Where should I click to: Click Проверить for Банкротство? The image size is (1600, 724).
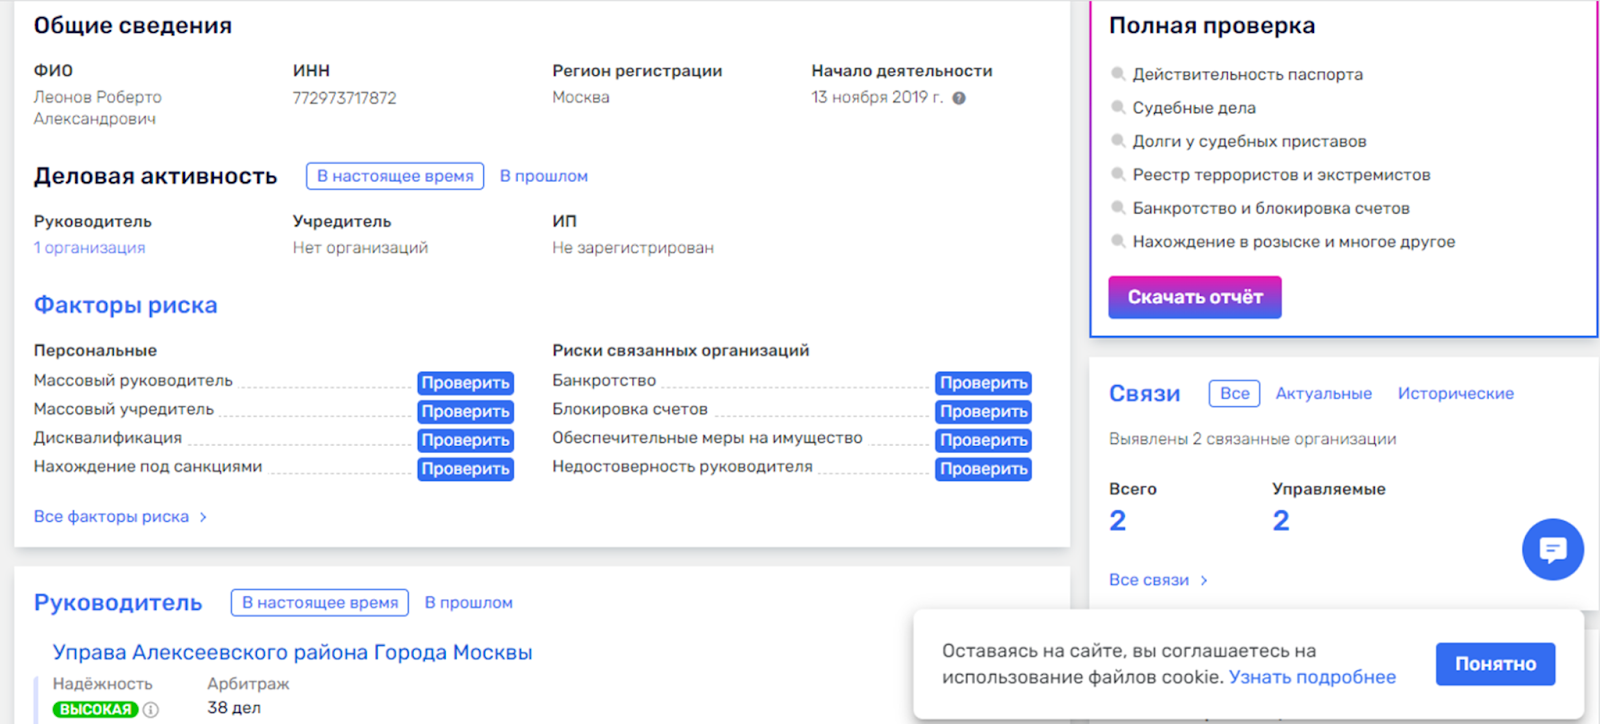[984, 383]
